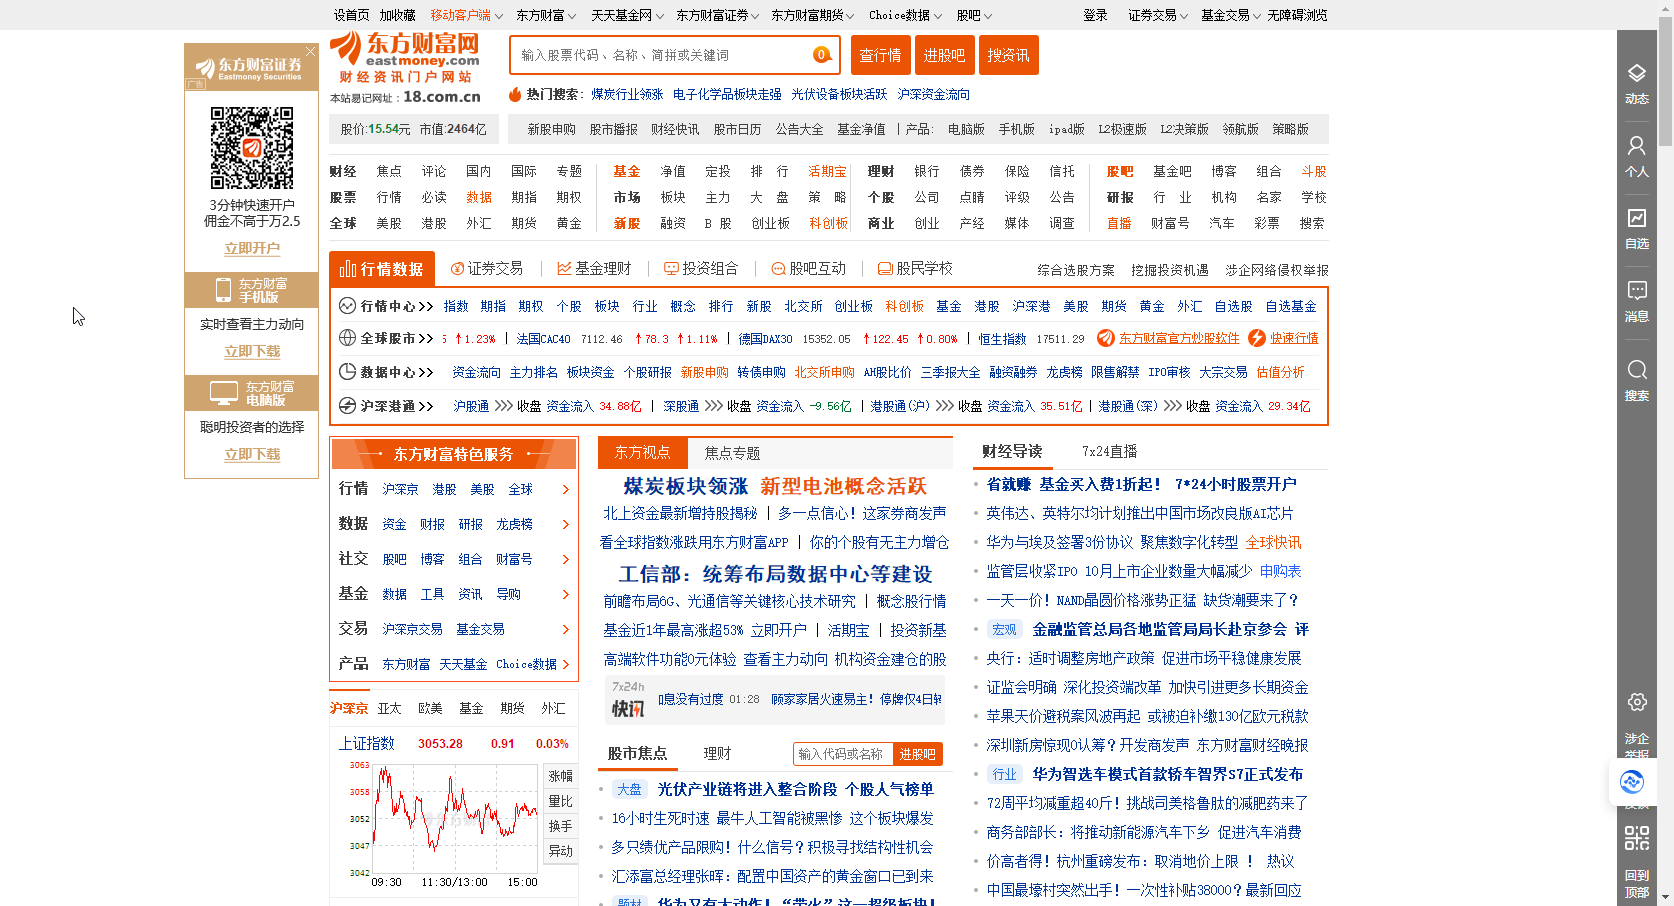Click 立即开户 in left ad
This screenshot has width=1674, height=906.
[x=252, y=248]
